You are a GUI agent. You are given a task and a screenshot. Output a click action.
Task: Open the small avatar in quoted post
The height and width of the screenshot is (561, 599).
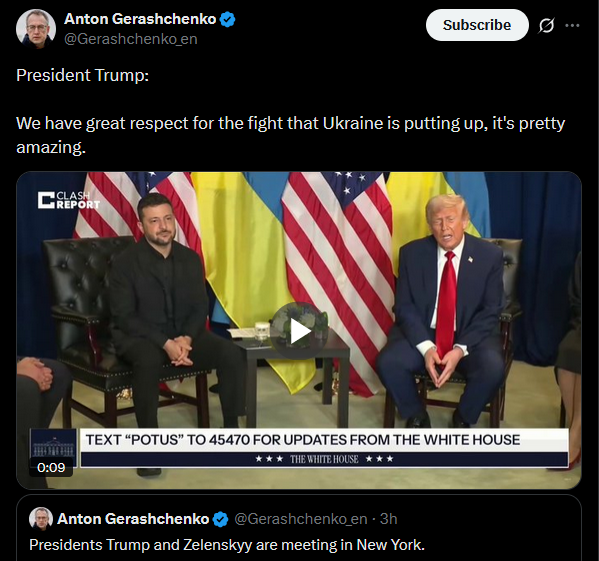(41, 519)
